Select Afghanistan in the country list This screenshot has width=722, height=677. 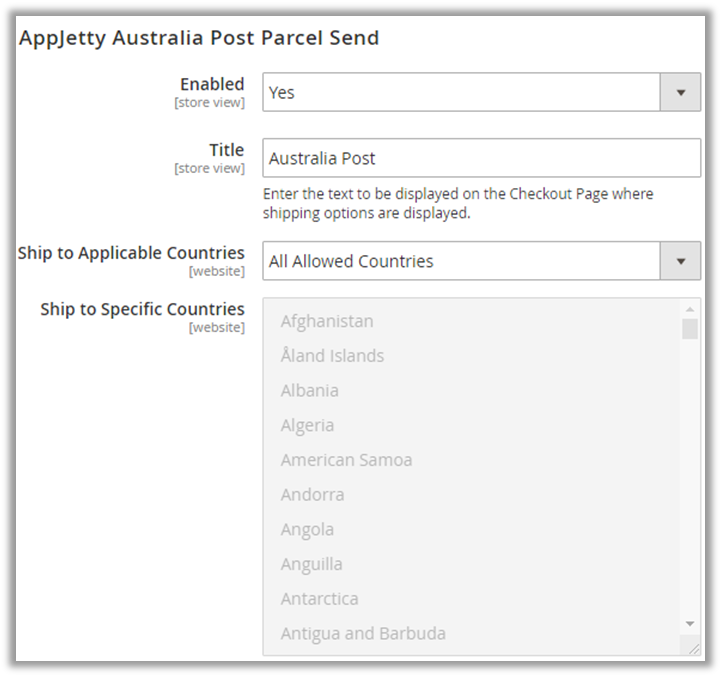pyautogui.click(x=327, y=321)
